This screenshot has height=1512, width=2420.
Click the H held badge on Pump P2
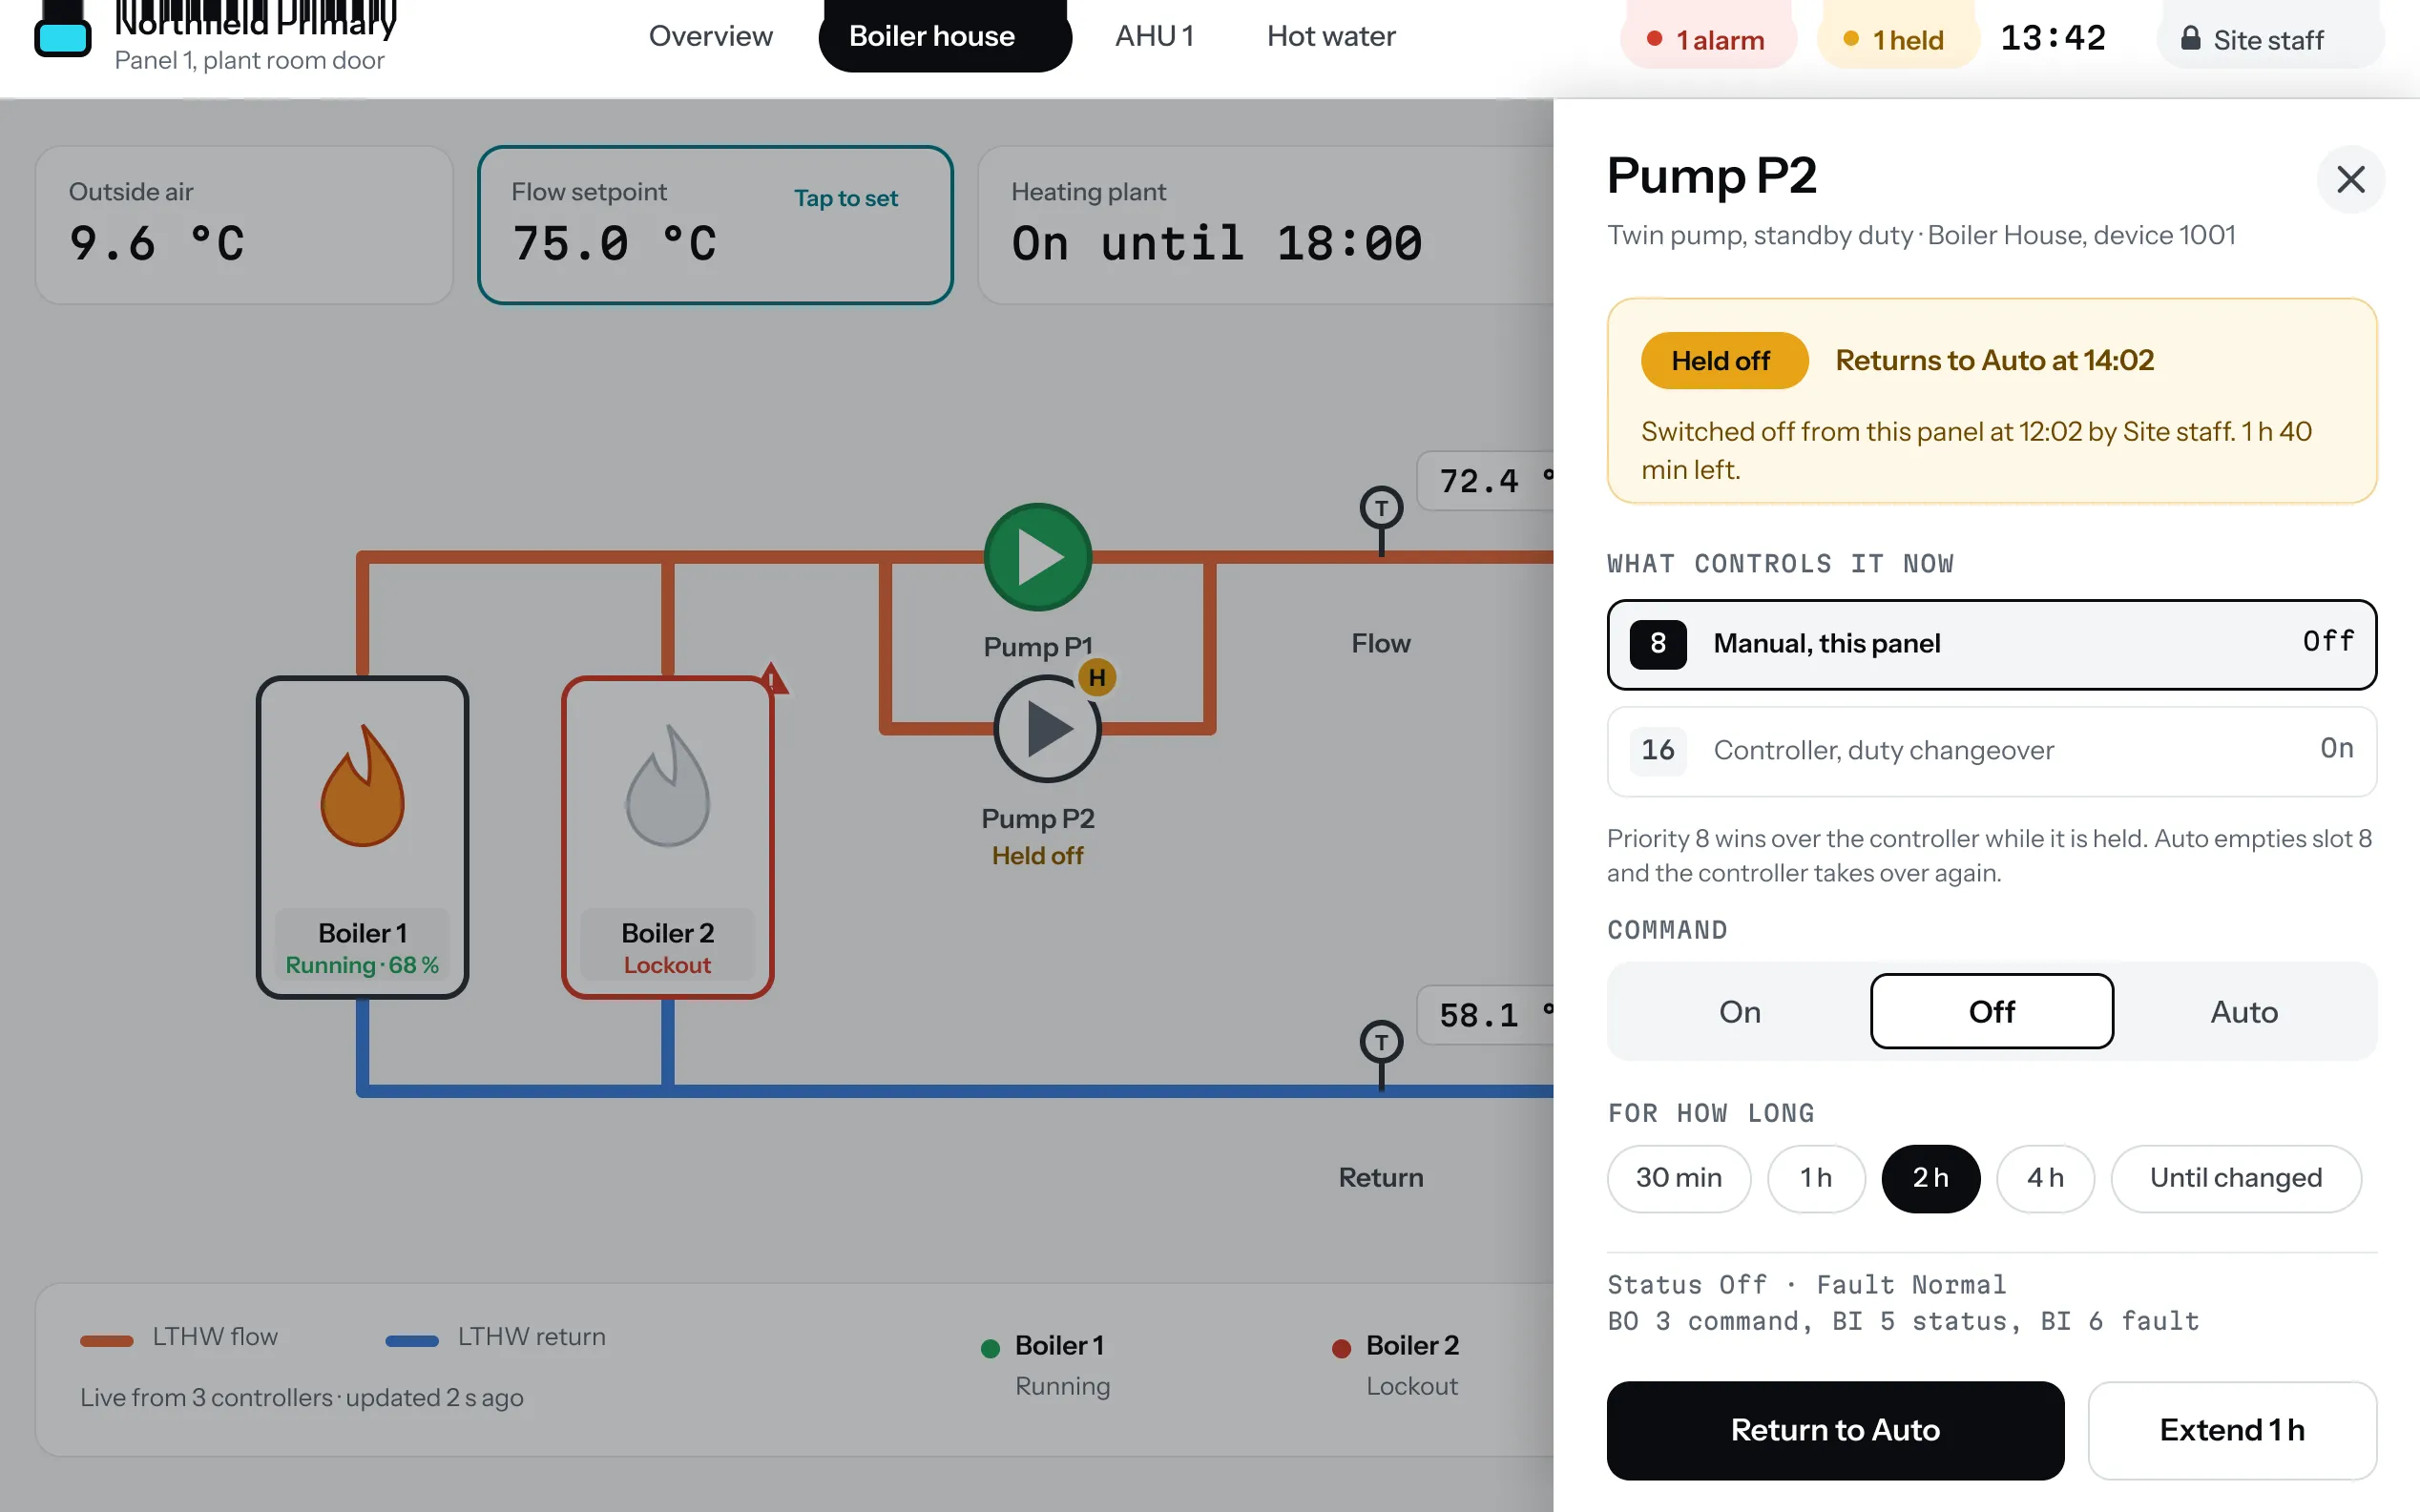1096,678
